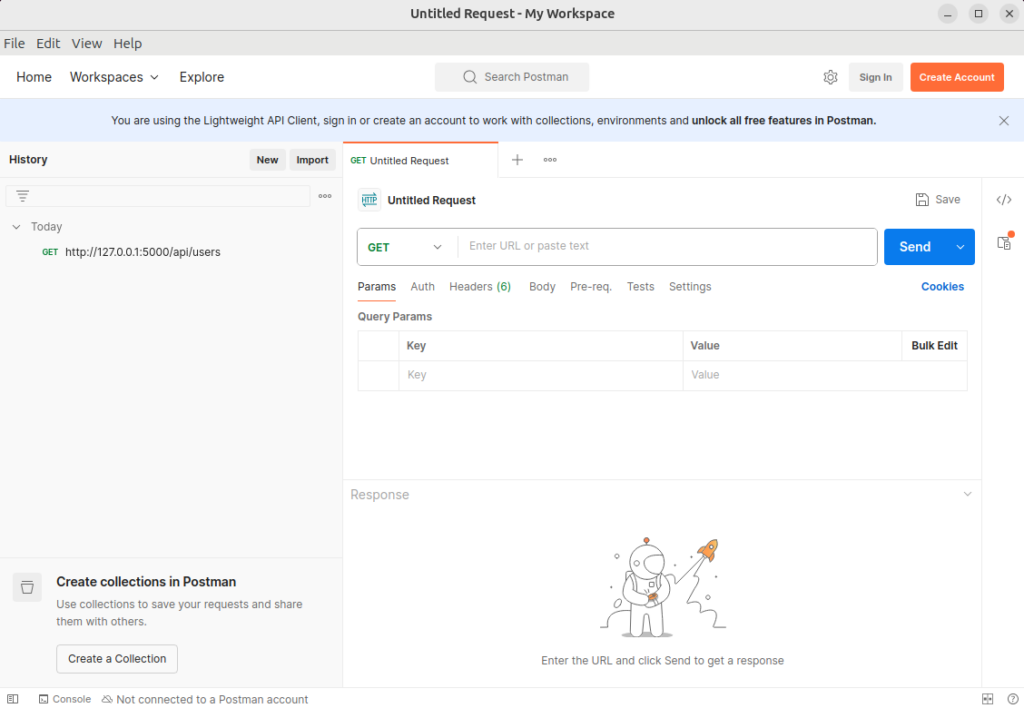This screenshot has height=708, width=1024.
Task: Open the Cookies link
Action: [942, 287]
